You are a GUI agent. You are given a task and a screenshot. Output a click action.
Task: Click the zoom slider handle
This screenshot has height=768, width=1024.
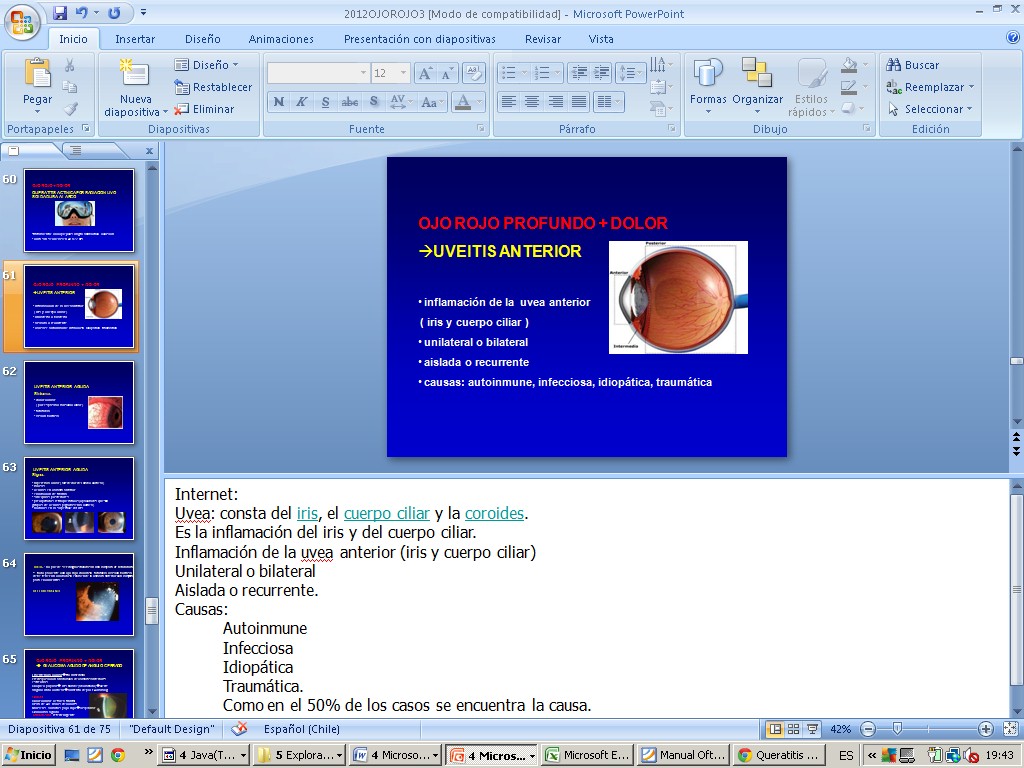point(898,729)
